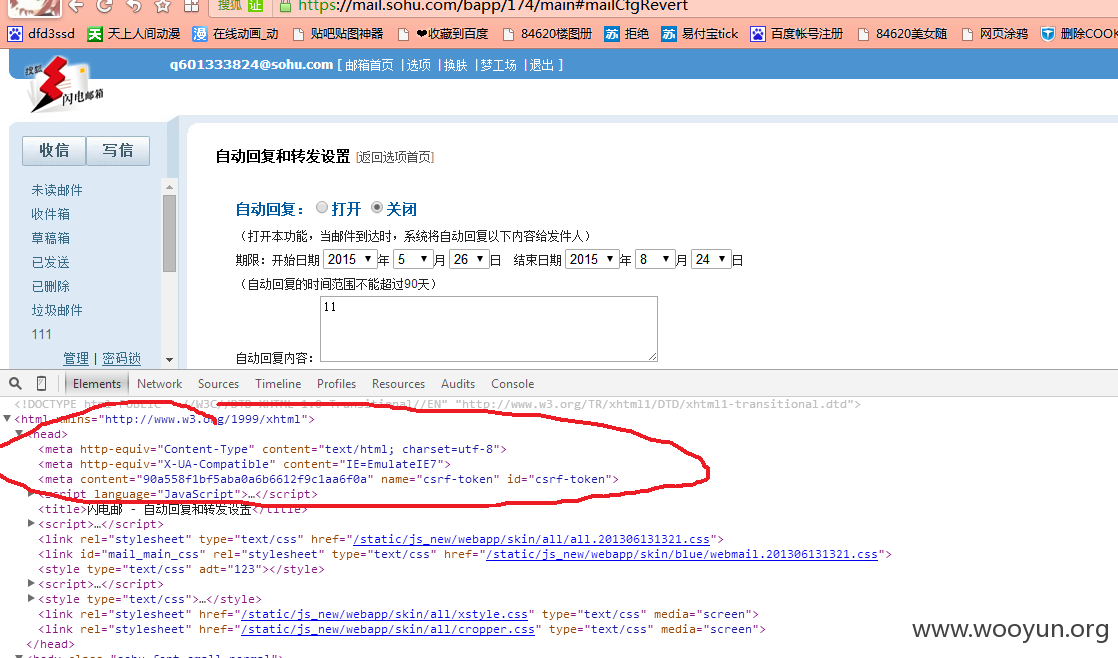Open the start day 26 dropdown
Screen dimensions: 1118x658
(x=469, y=259)
